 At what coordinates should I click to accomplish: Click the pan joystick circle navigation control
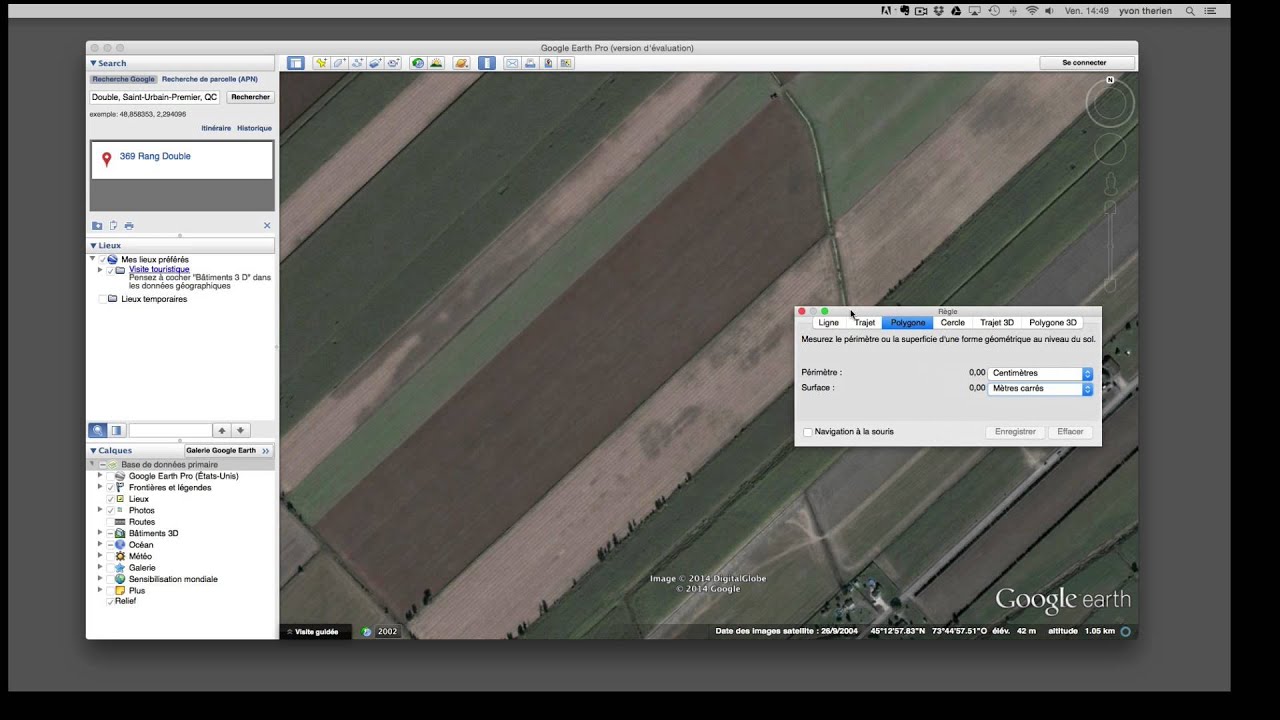(1110, 150)
